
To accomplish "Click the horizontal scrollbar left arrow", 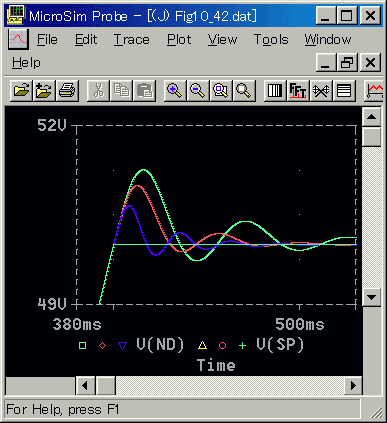I will 85,386.
